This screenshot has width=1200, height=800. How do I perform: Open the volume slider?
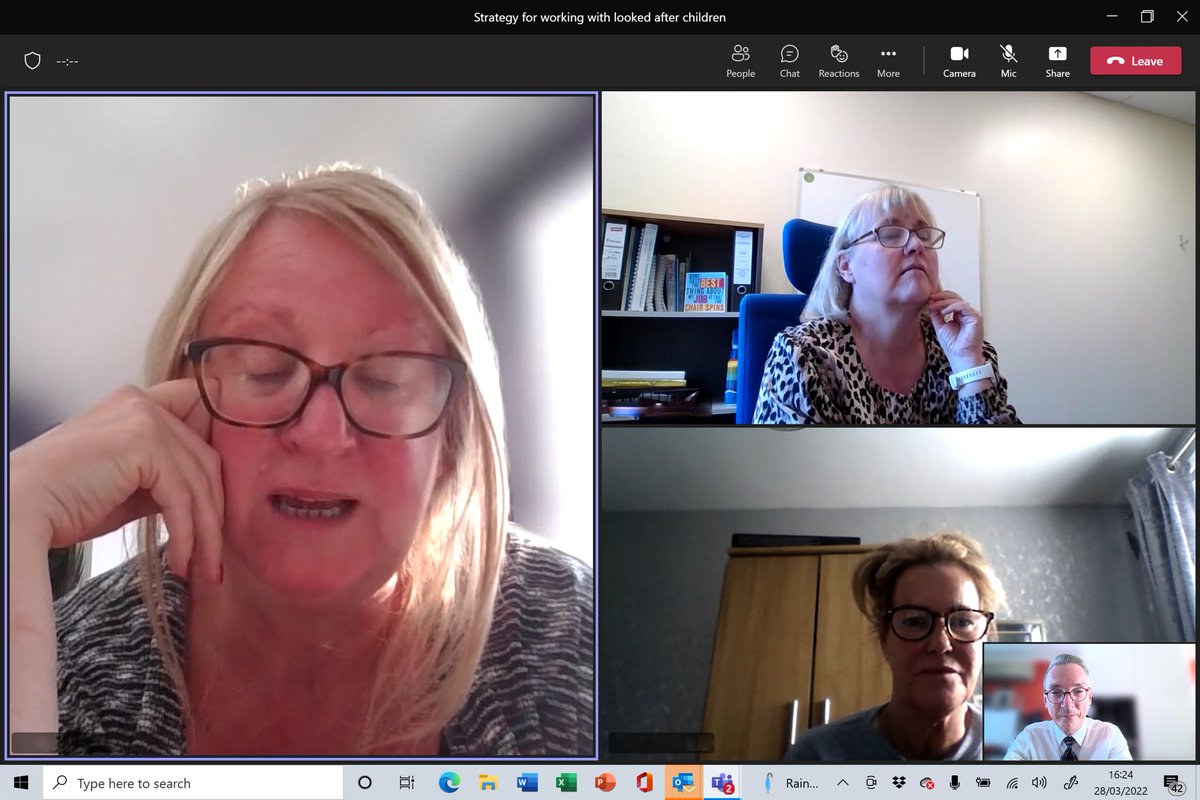(1038, 782)
